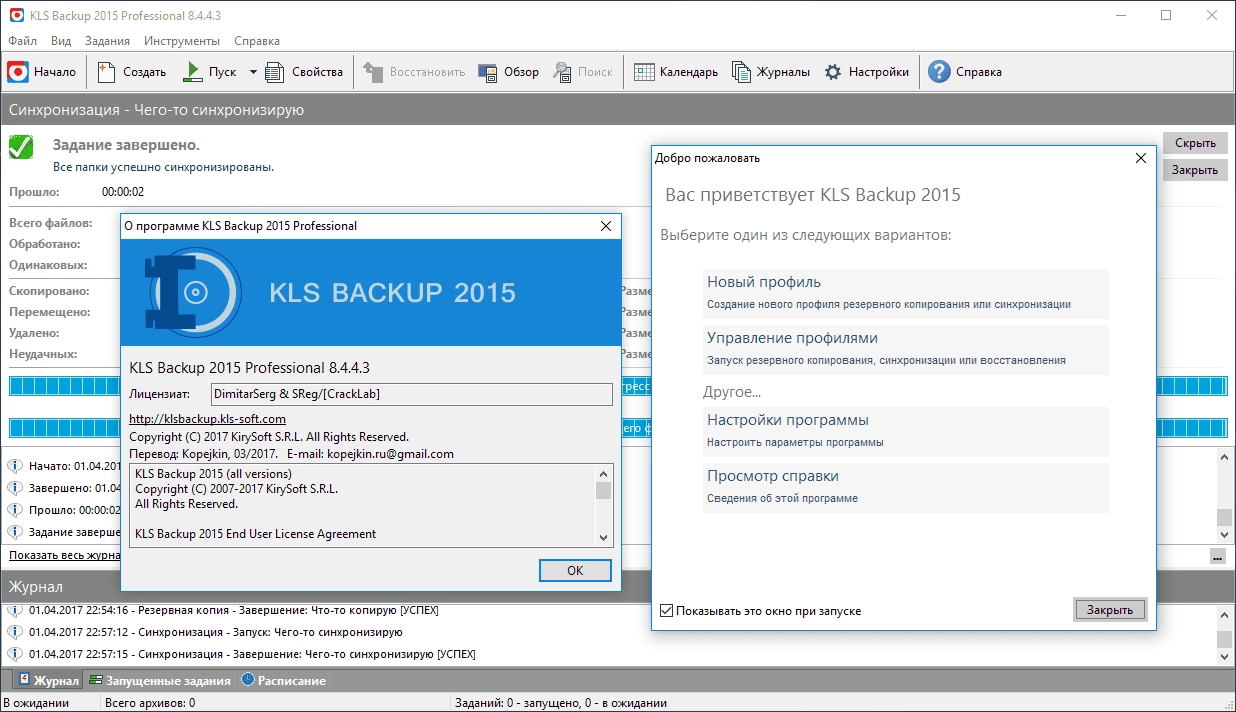Click the info icon beside Завершено
Image resolution: width=1236 pixels, height=712 pixels.
tap(15, 488)
